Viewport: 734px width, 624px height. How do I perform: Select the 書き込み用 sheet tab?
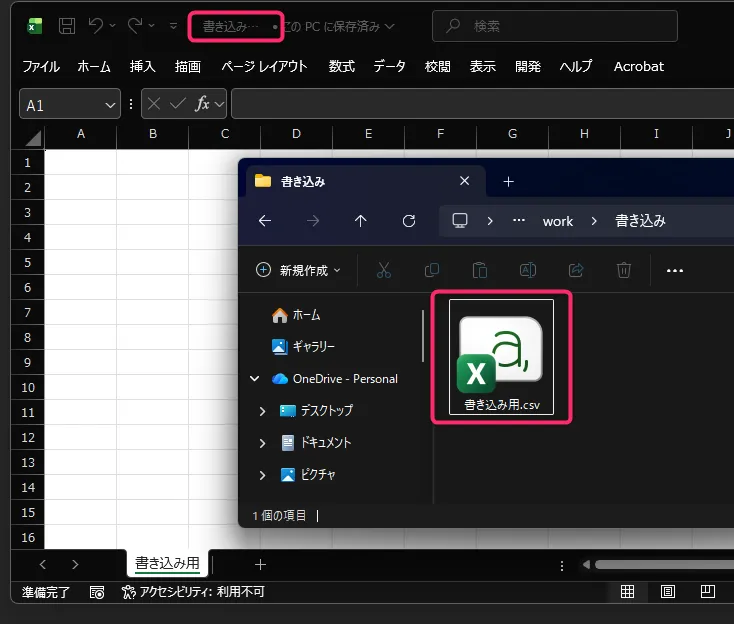coord(167,564)
